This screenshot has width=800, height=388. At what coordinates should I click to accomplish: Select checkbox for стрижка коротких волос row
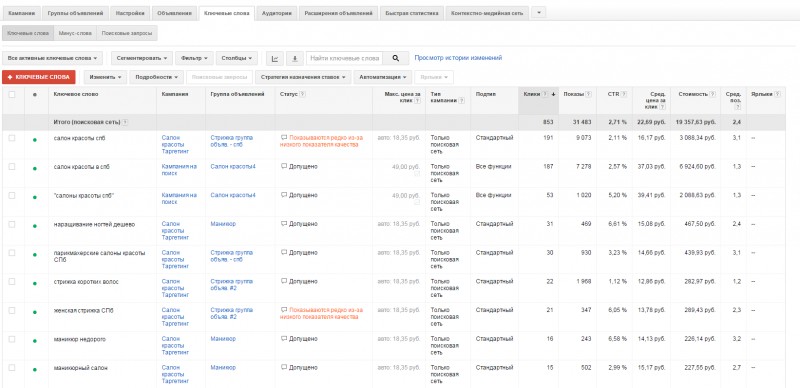12,281
